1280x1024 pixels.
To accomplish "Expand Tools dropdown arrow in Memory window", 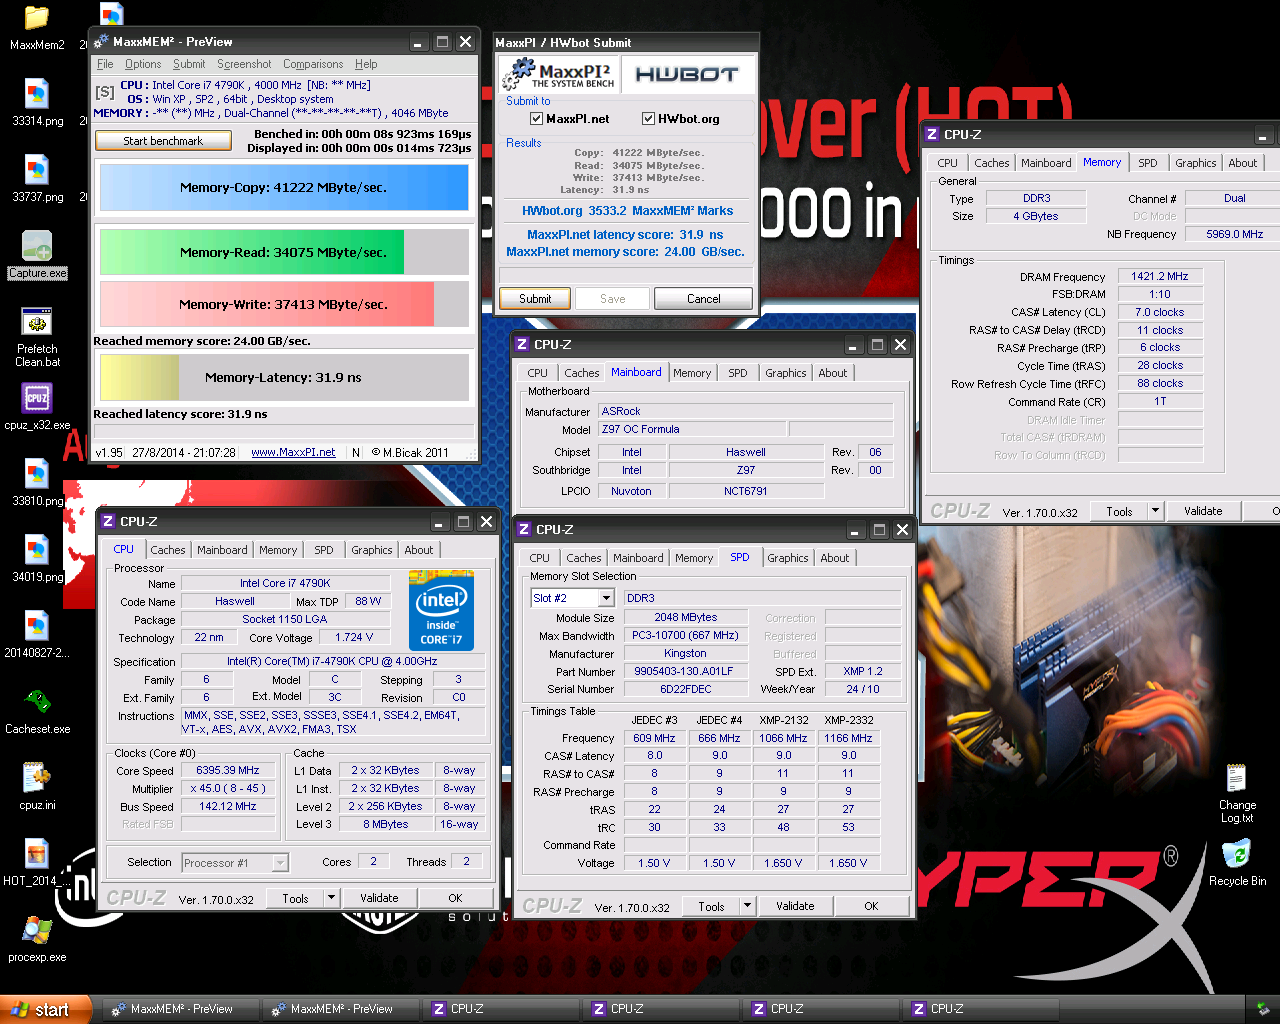I will [1155, 511].
